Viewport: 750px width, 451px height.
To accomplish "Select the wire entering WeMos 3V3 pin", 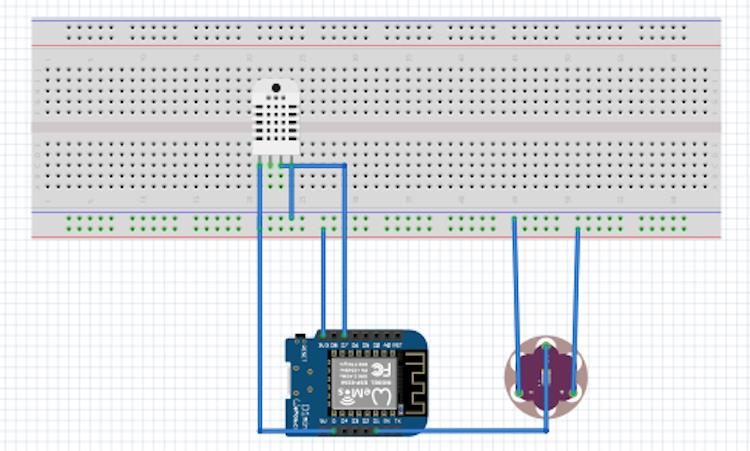I will click(323, 290).
